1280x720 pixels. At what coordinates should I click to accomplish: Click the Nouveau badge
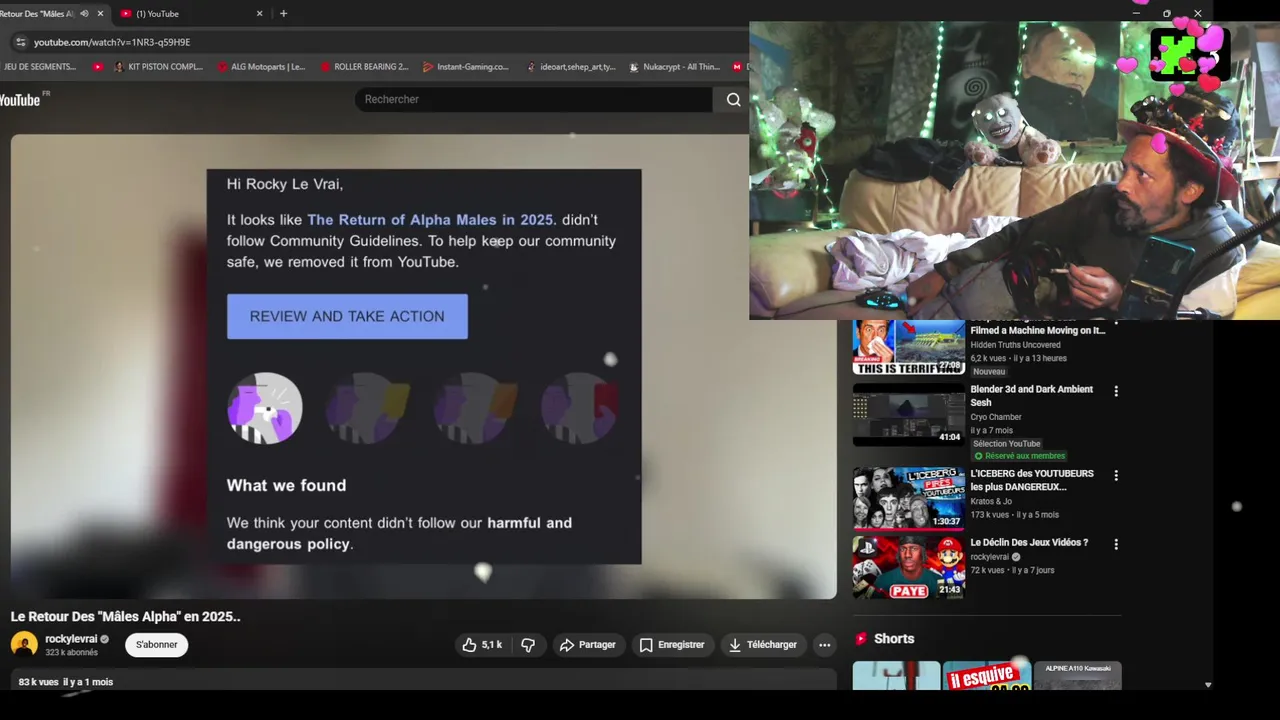point(989,371)
